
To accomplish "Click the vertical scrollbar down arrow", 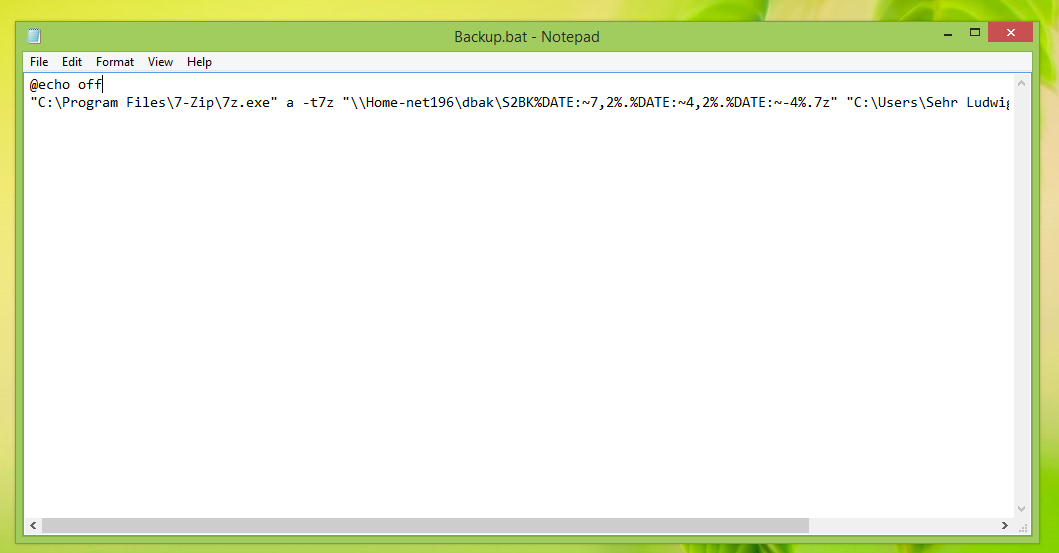I will [x=1023, y=508].
